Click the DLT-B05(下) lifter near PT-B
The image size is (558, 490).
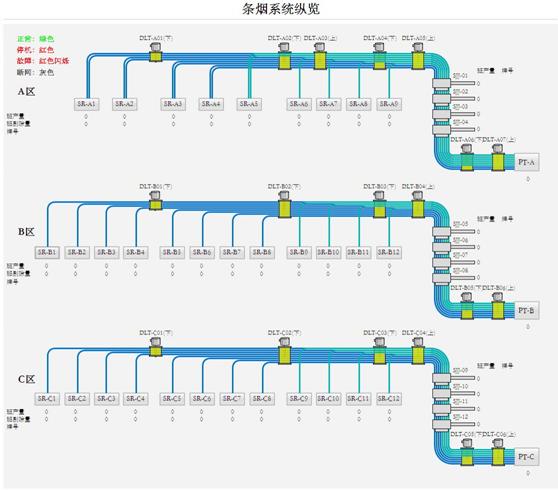click(467, 306)
